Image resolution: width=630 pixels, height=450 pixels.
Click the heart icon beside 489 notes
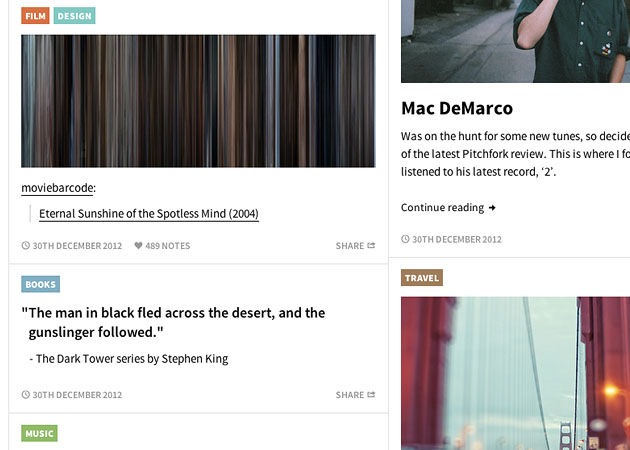(138, 246)
